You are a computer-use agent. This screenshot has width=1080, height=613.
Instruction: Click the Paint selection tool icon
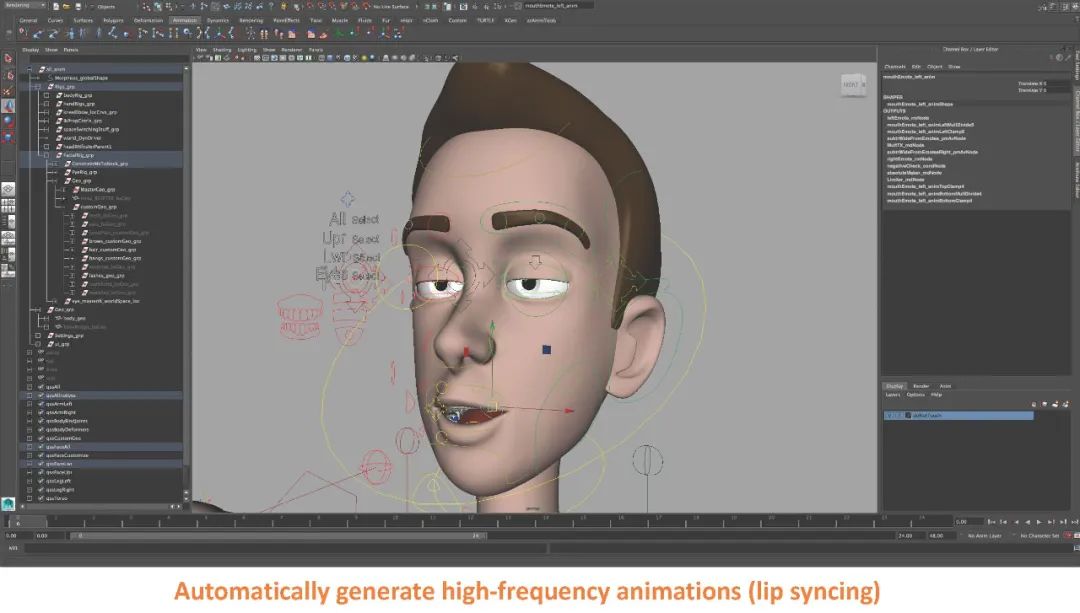coord(8,89)
